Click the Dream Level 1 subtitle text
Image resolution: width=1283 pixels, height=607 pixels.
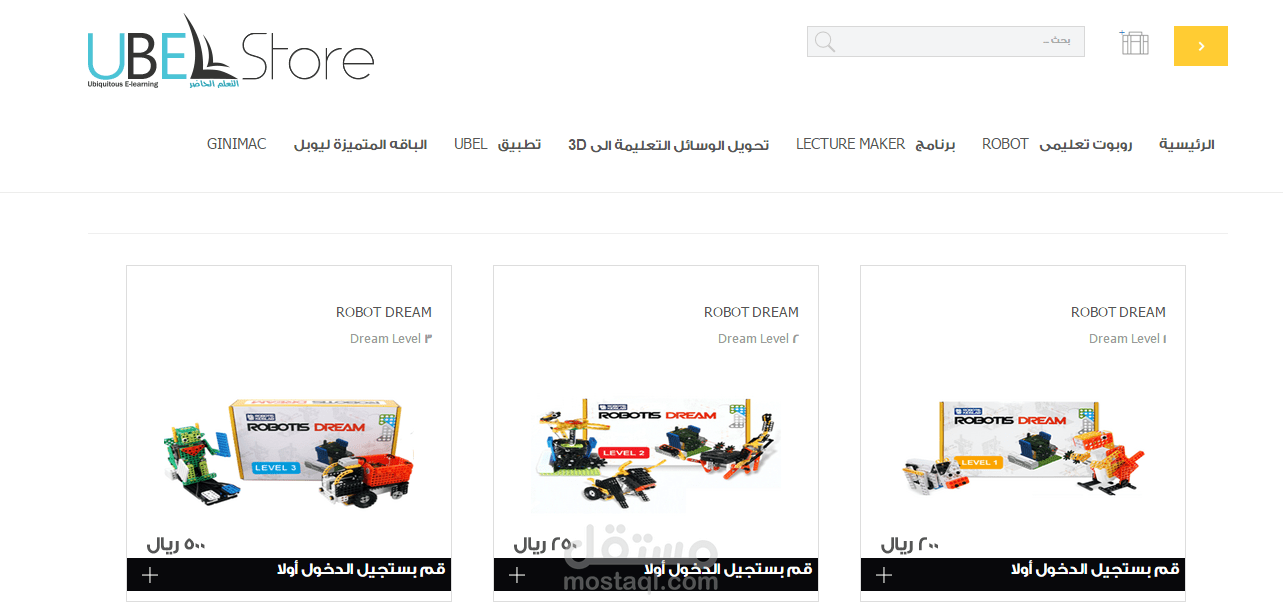[1127, 339]
